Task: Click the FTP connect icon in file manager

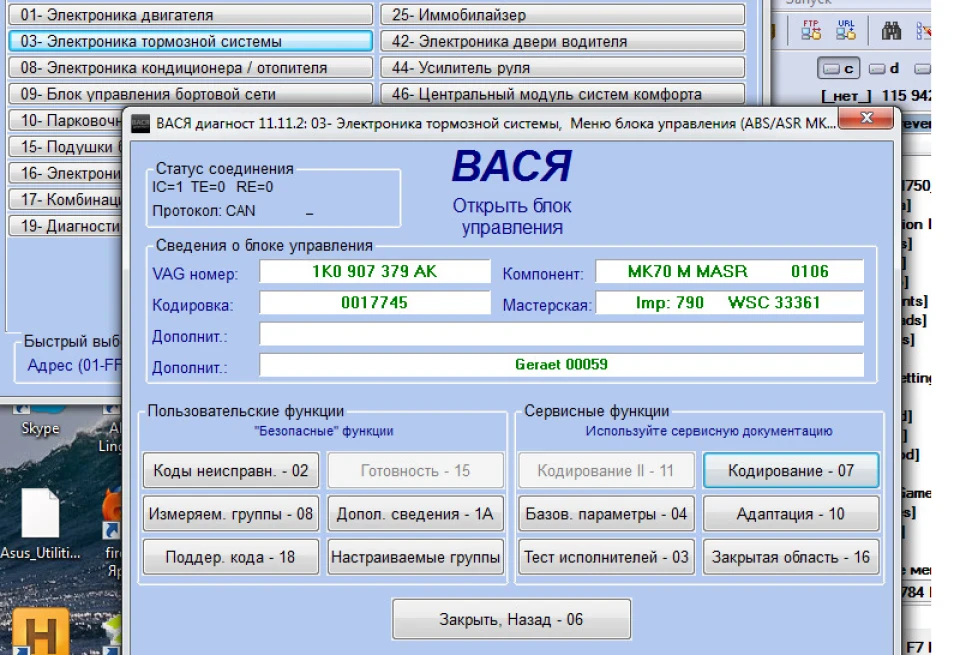Action: 811,29
